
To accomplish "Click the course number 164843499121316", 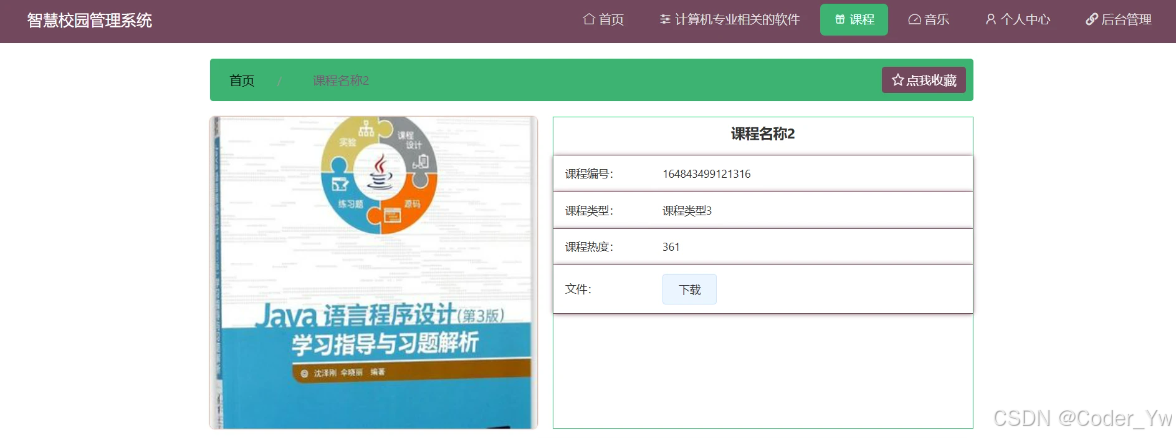I will (706, 174).
